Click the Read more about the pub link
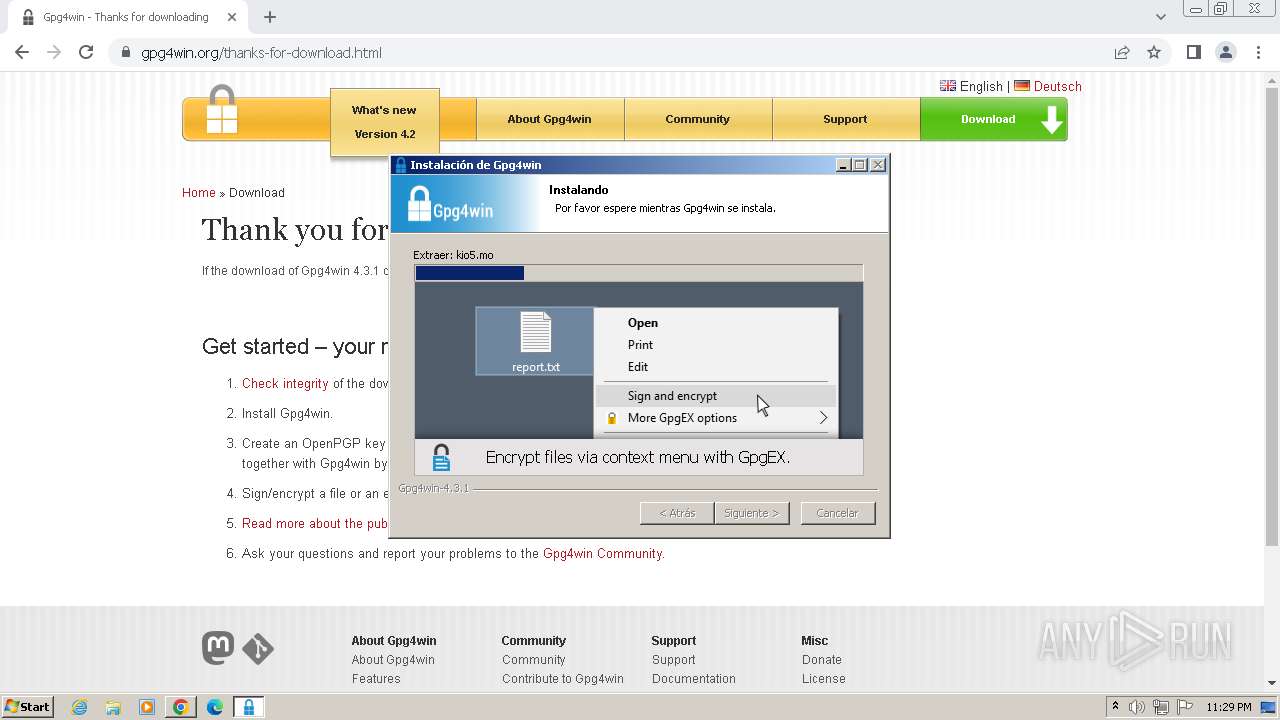 [315, 524]
